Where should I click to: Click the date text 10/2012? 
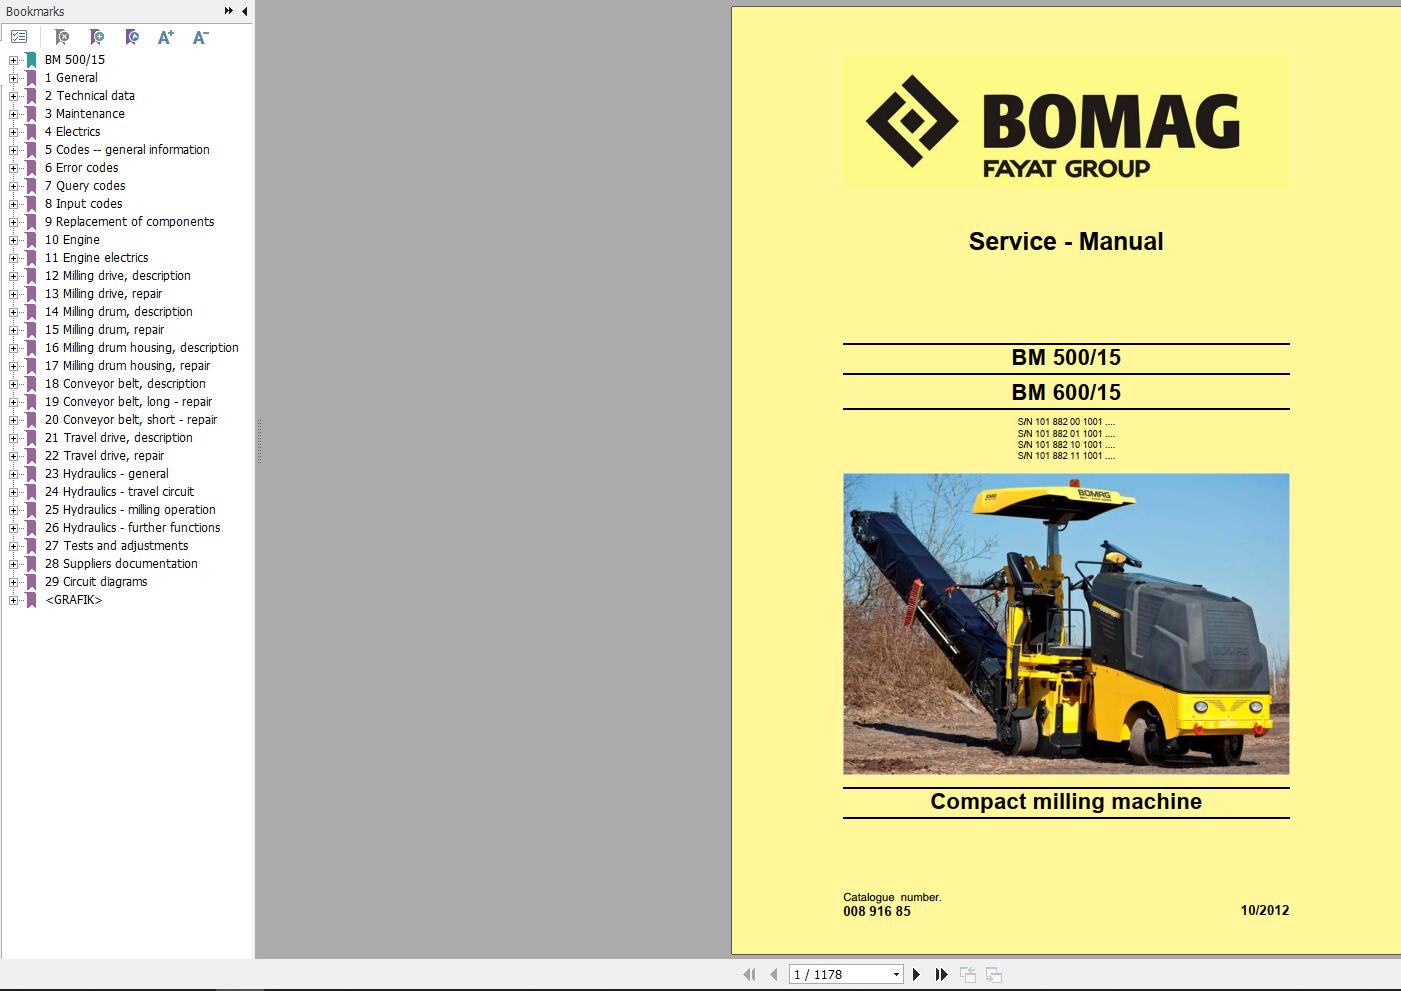click(x=1265, y=910)
